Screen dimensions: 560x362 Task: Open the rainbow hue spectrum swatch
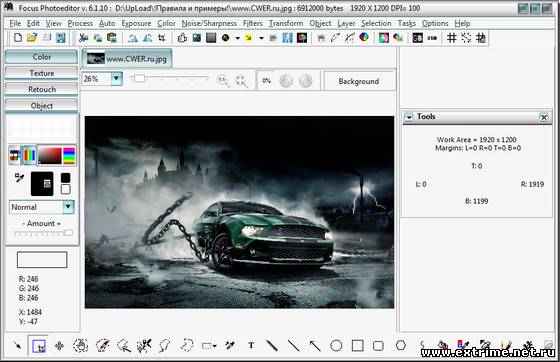point(69,155)
